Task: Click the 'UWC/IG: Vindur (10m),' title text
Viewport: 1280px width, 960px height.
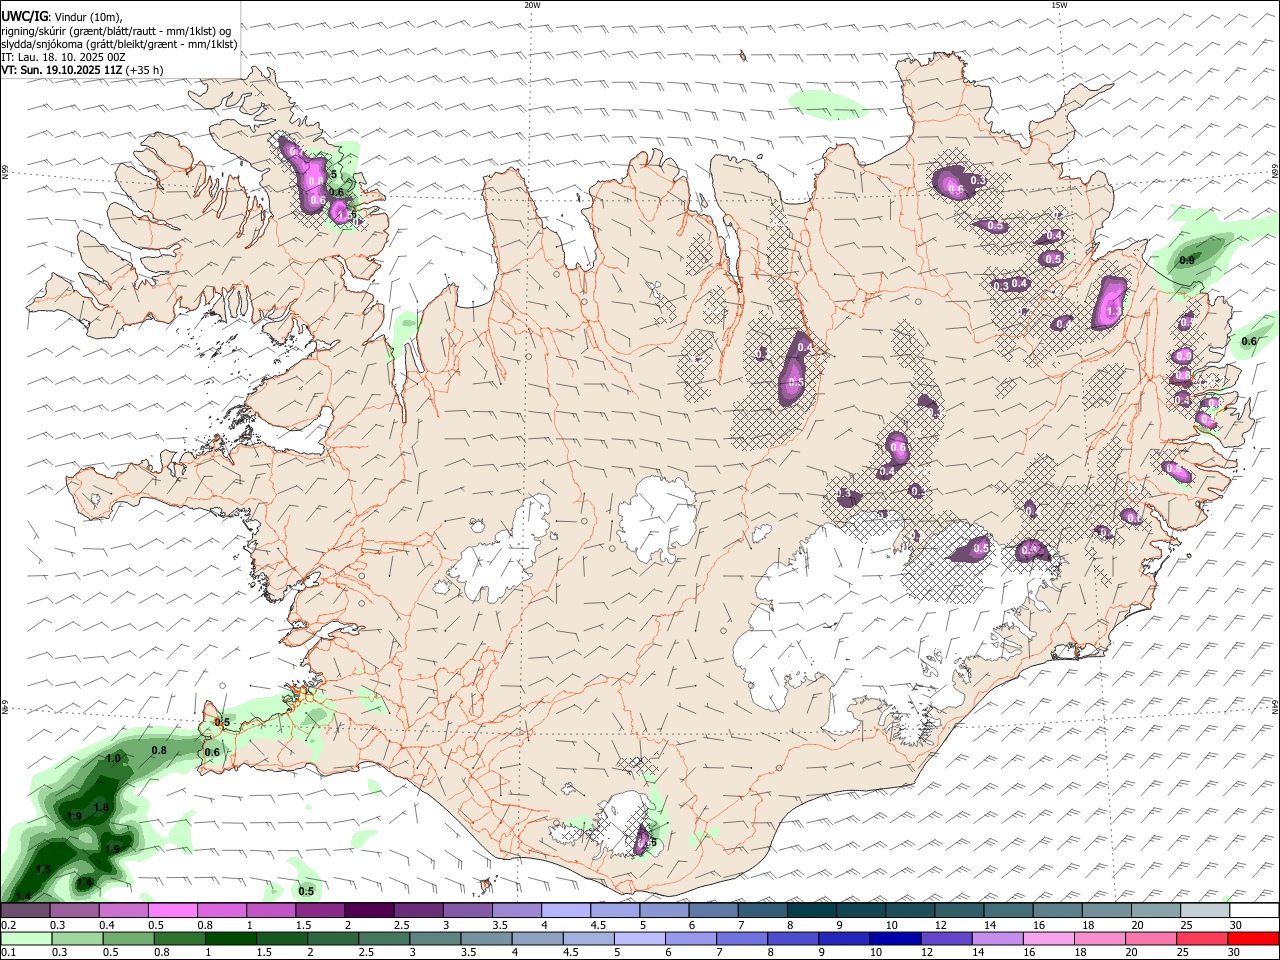Action: tap(62, 15)
